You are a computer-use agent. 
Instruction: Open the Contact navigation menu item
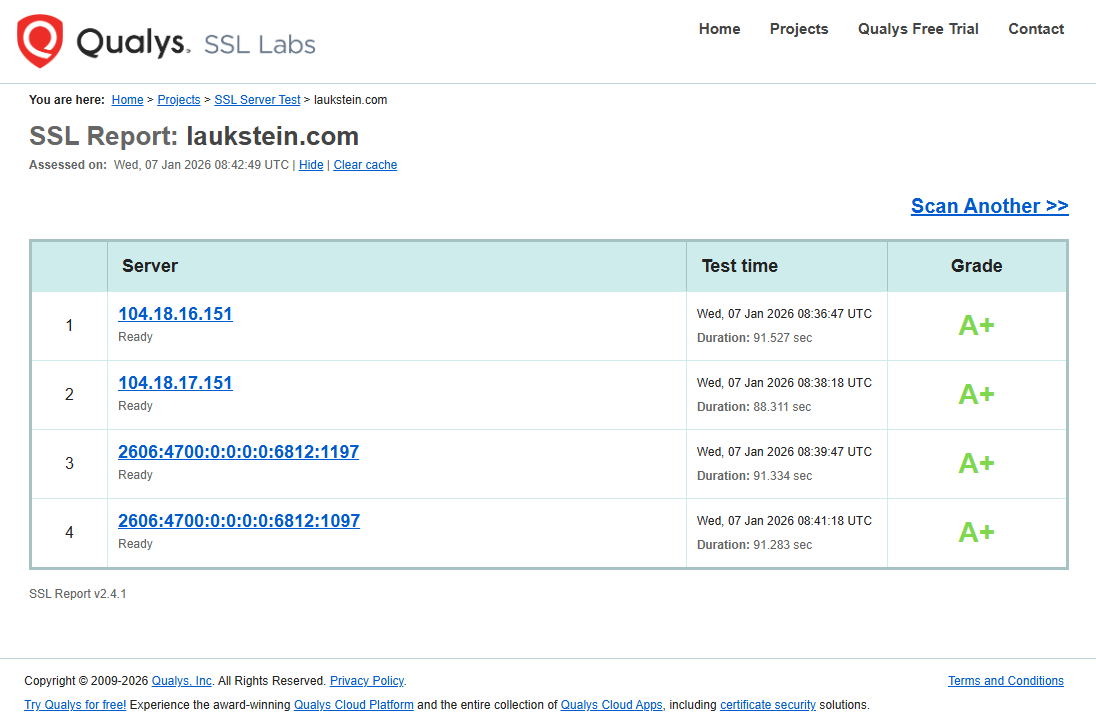tap(1036, 29)
